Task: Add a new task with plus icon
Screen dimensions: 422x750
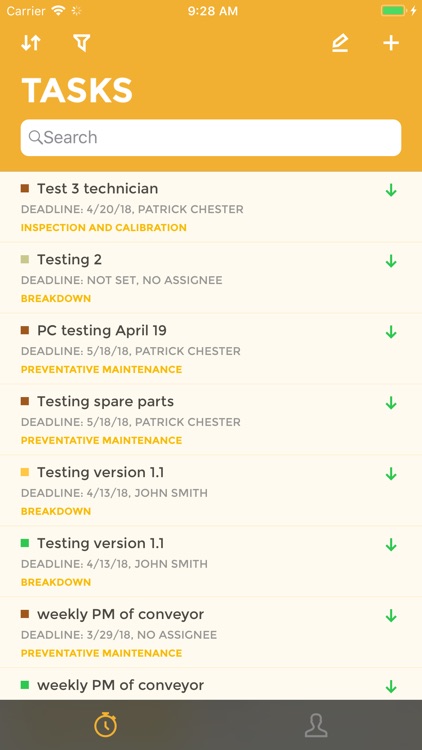Action: click(x=391, y=43)
